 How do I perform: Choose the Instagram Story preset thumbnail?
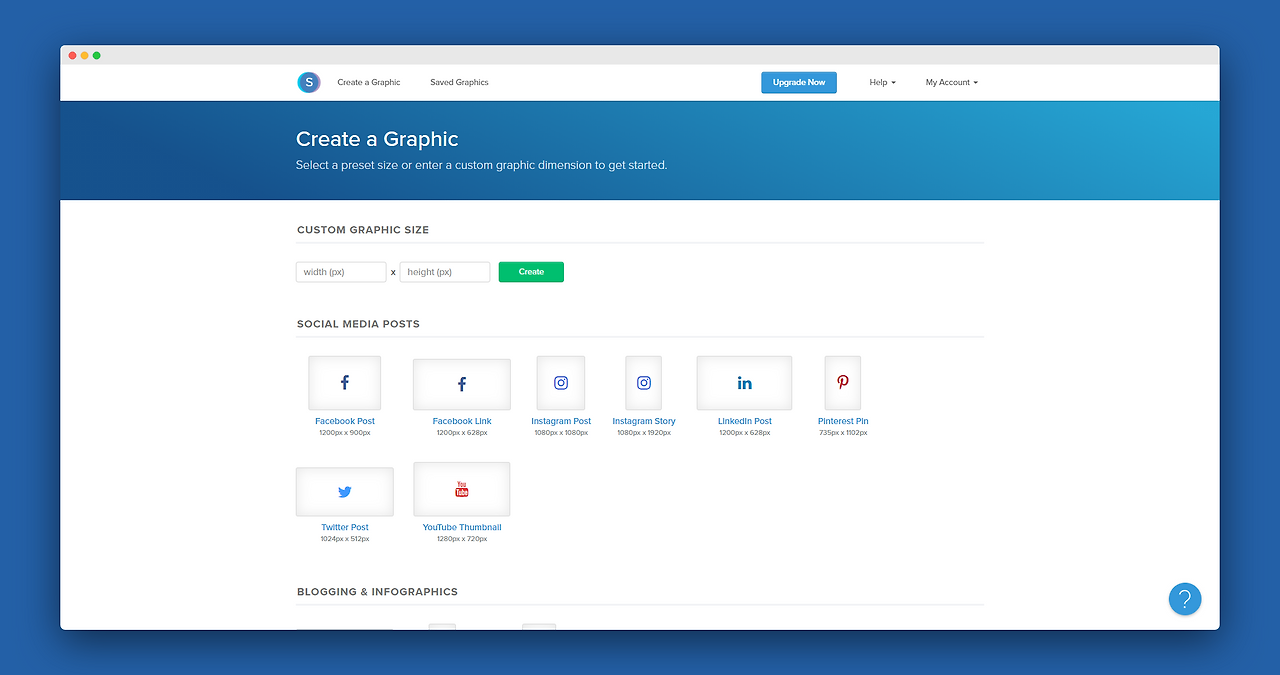[x=644, y=383]
